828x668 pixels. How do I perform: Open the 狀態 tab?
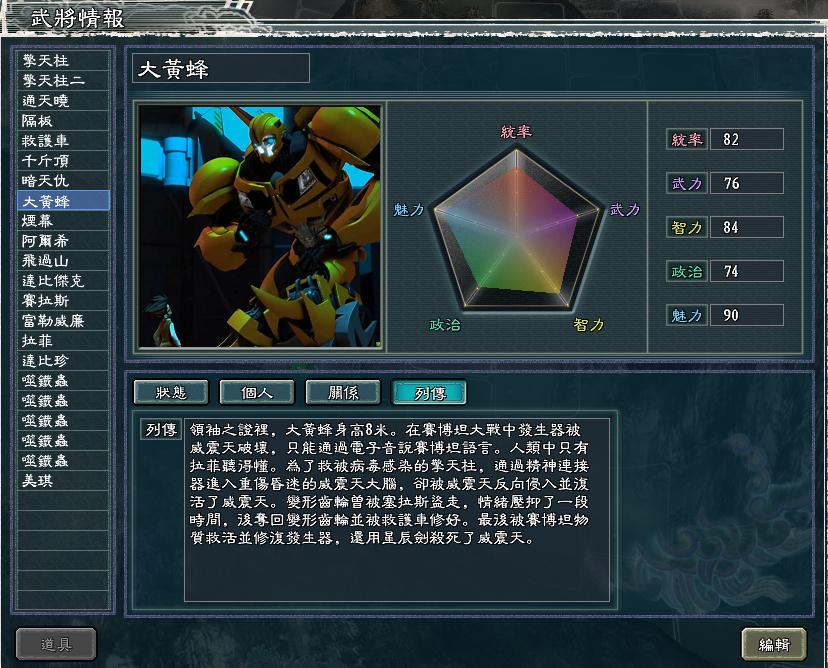pos(171,392)
